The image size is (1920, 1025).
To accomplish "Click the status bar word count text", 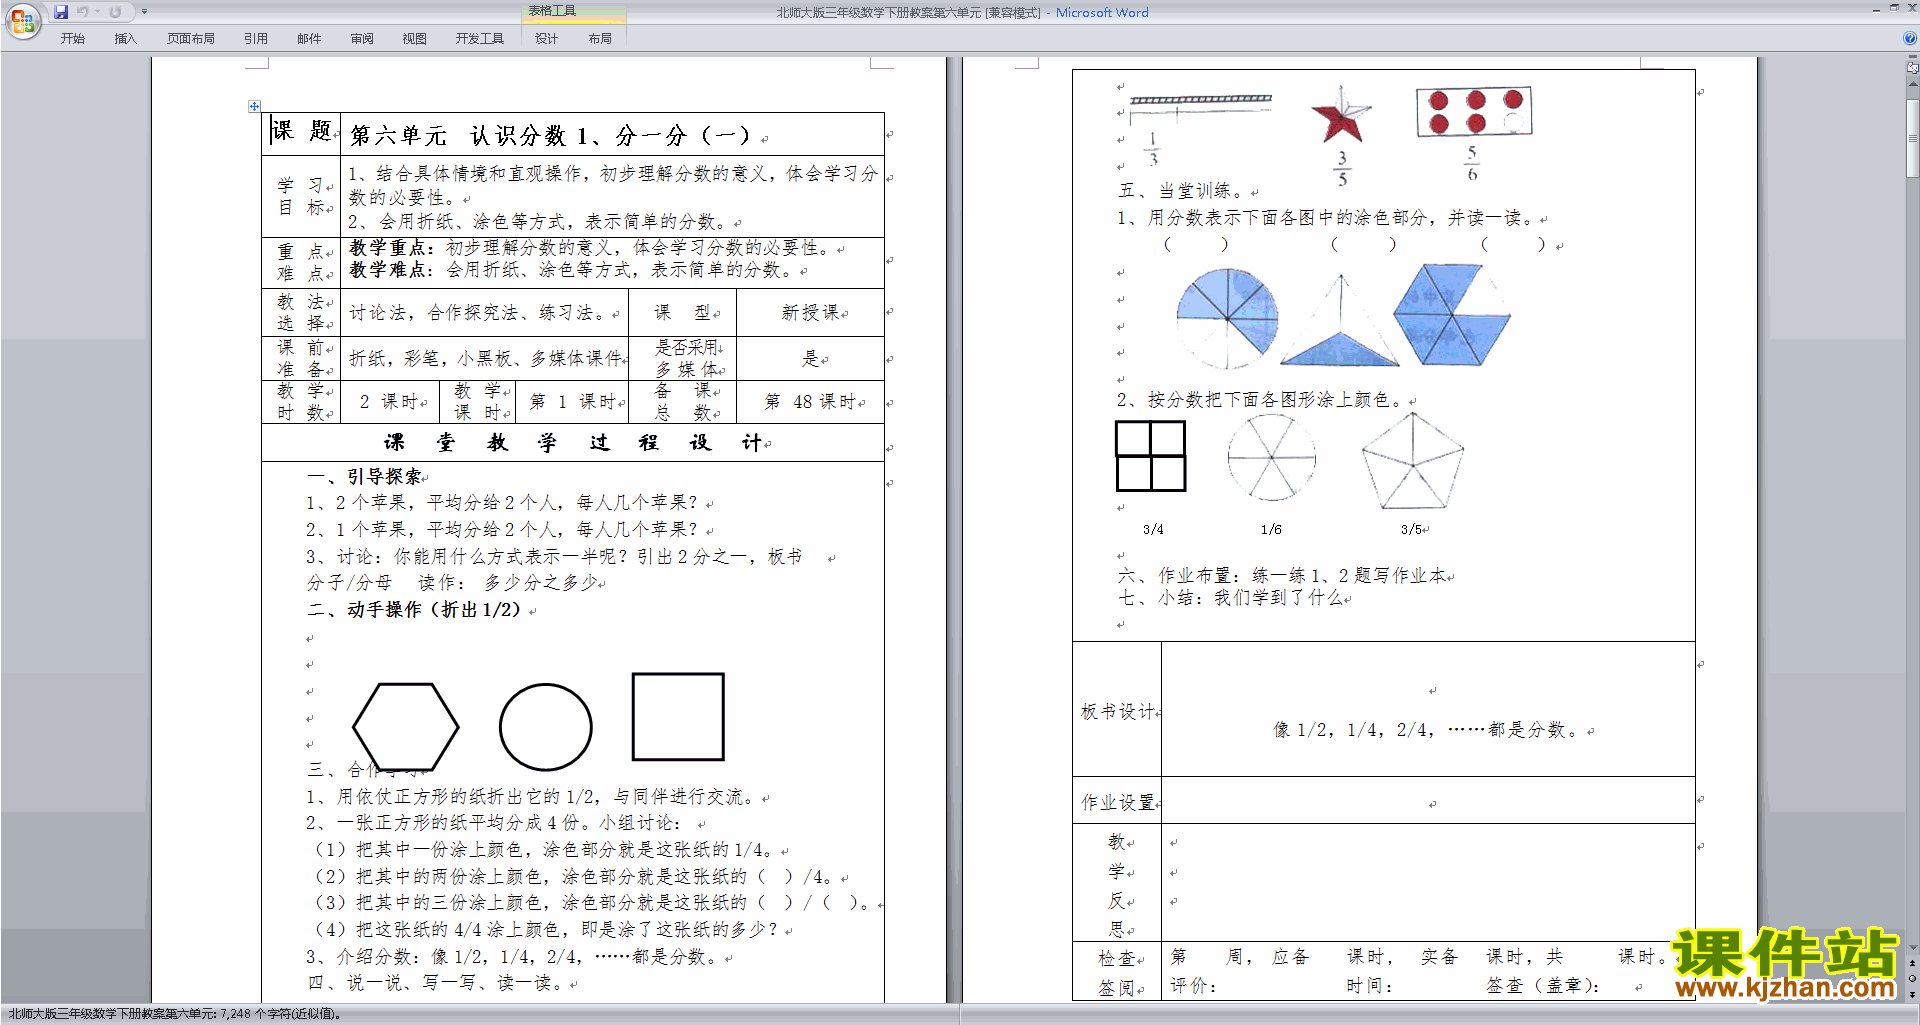I will (x=175, y=1014).
